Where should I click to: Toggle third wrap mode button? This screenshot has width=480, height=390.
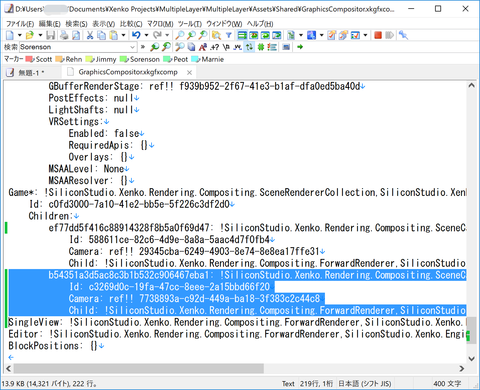pyautogui.click(x=265, y=35)
